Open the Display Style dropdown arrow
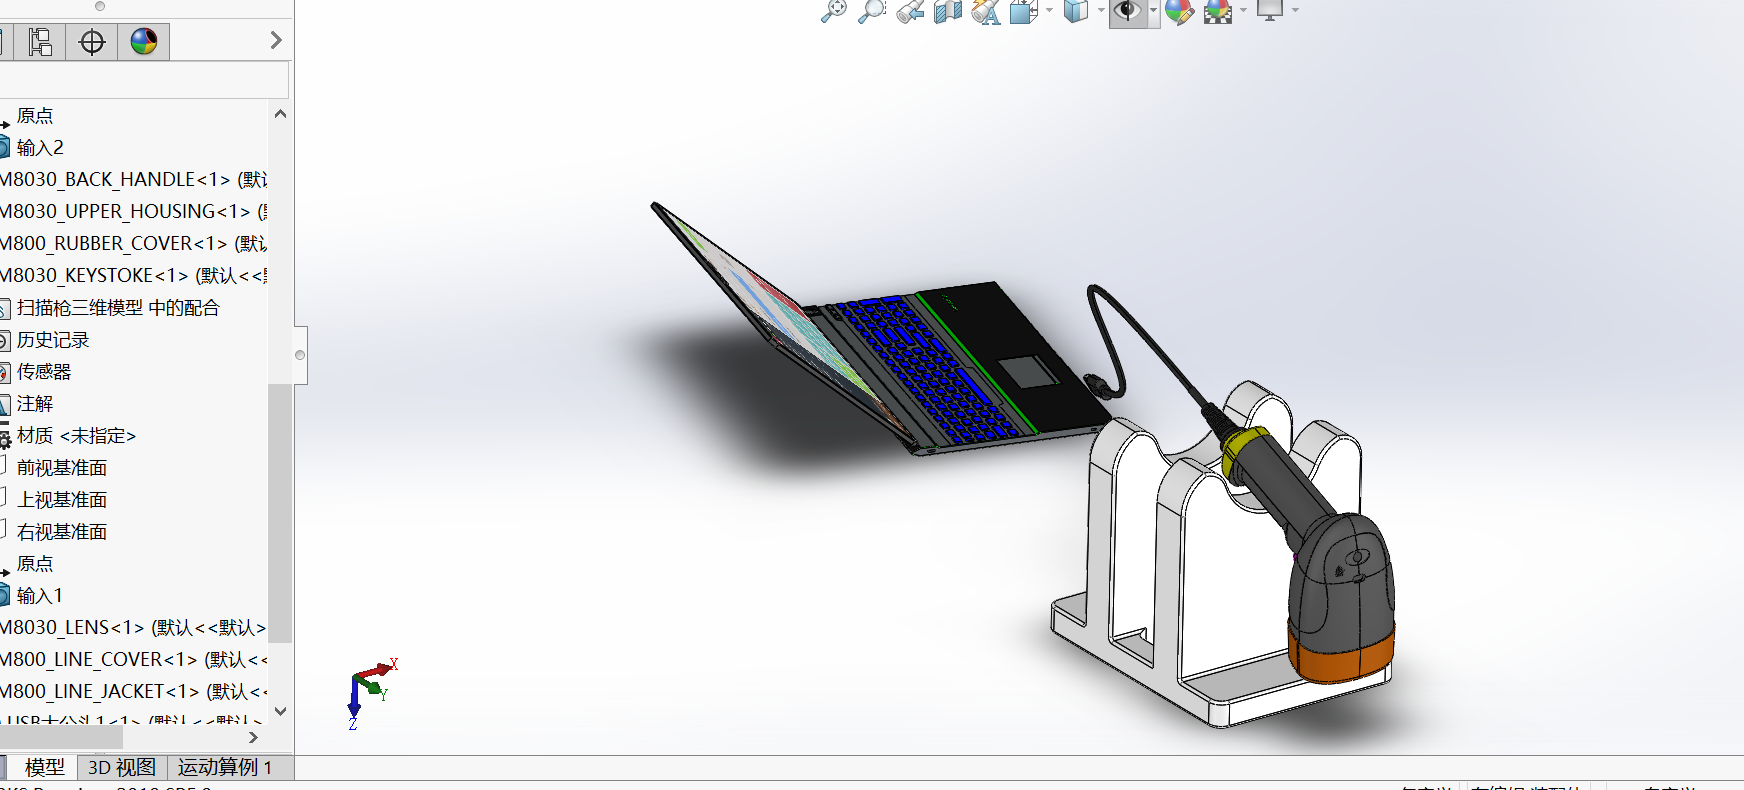Image resolution: width=1744 pixels, height=790 pixels. pyautogui.click(x=1101, y=11)
